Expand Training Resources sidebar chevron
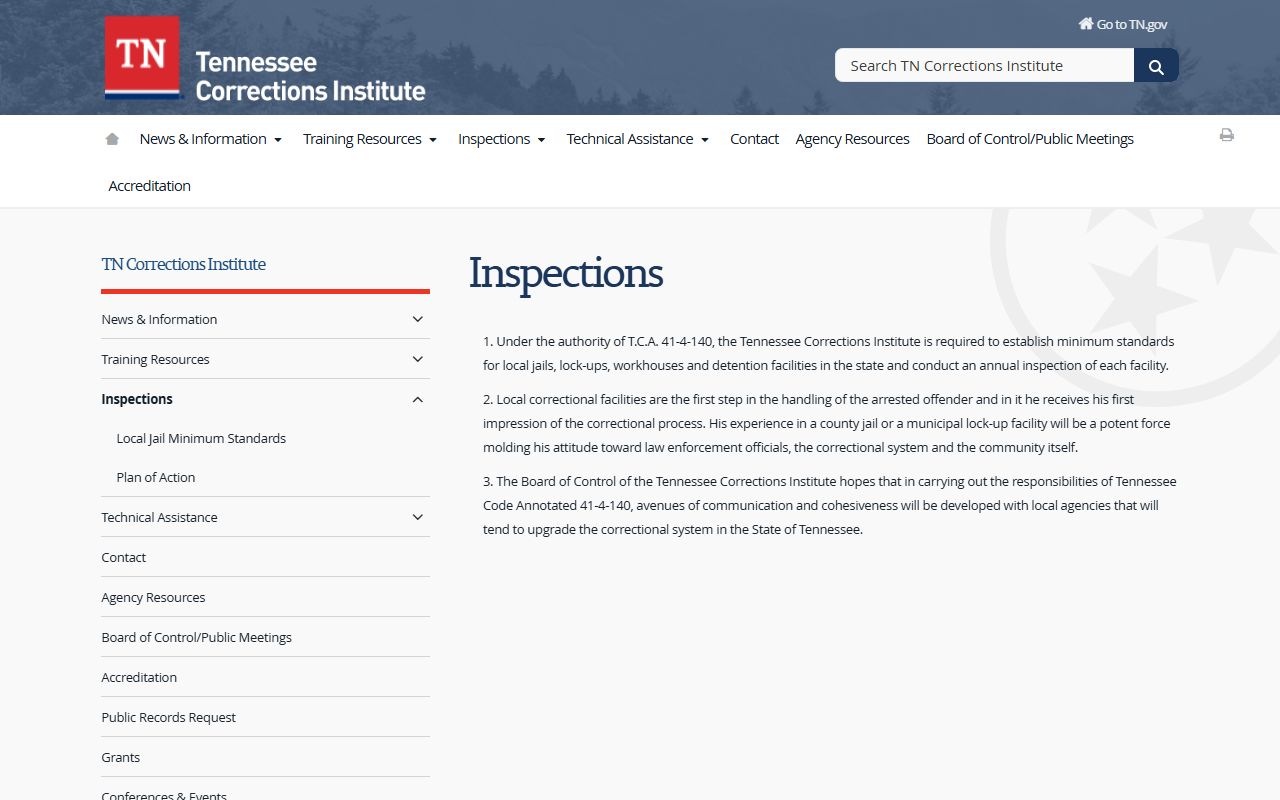The width and height of the screenshot is (1280, 800). pyautogui.click(x=418, y=359)
